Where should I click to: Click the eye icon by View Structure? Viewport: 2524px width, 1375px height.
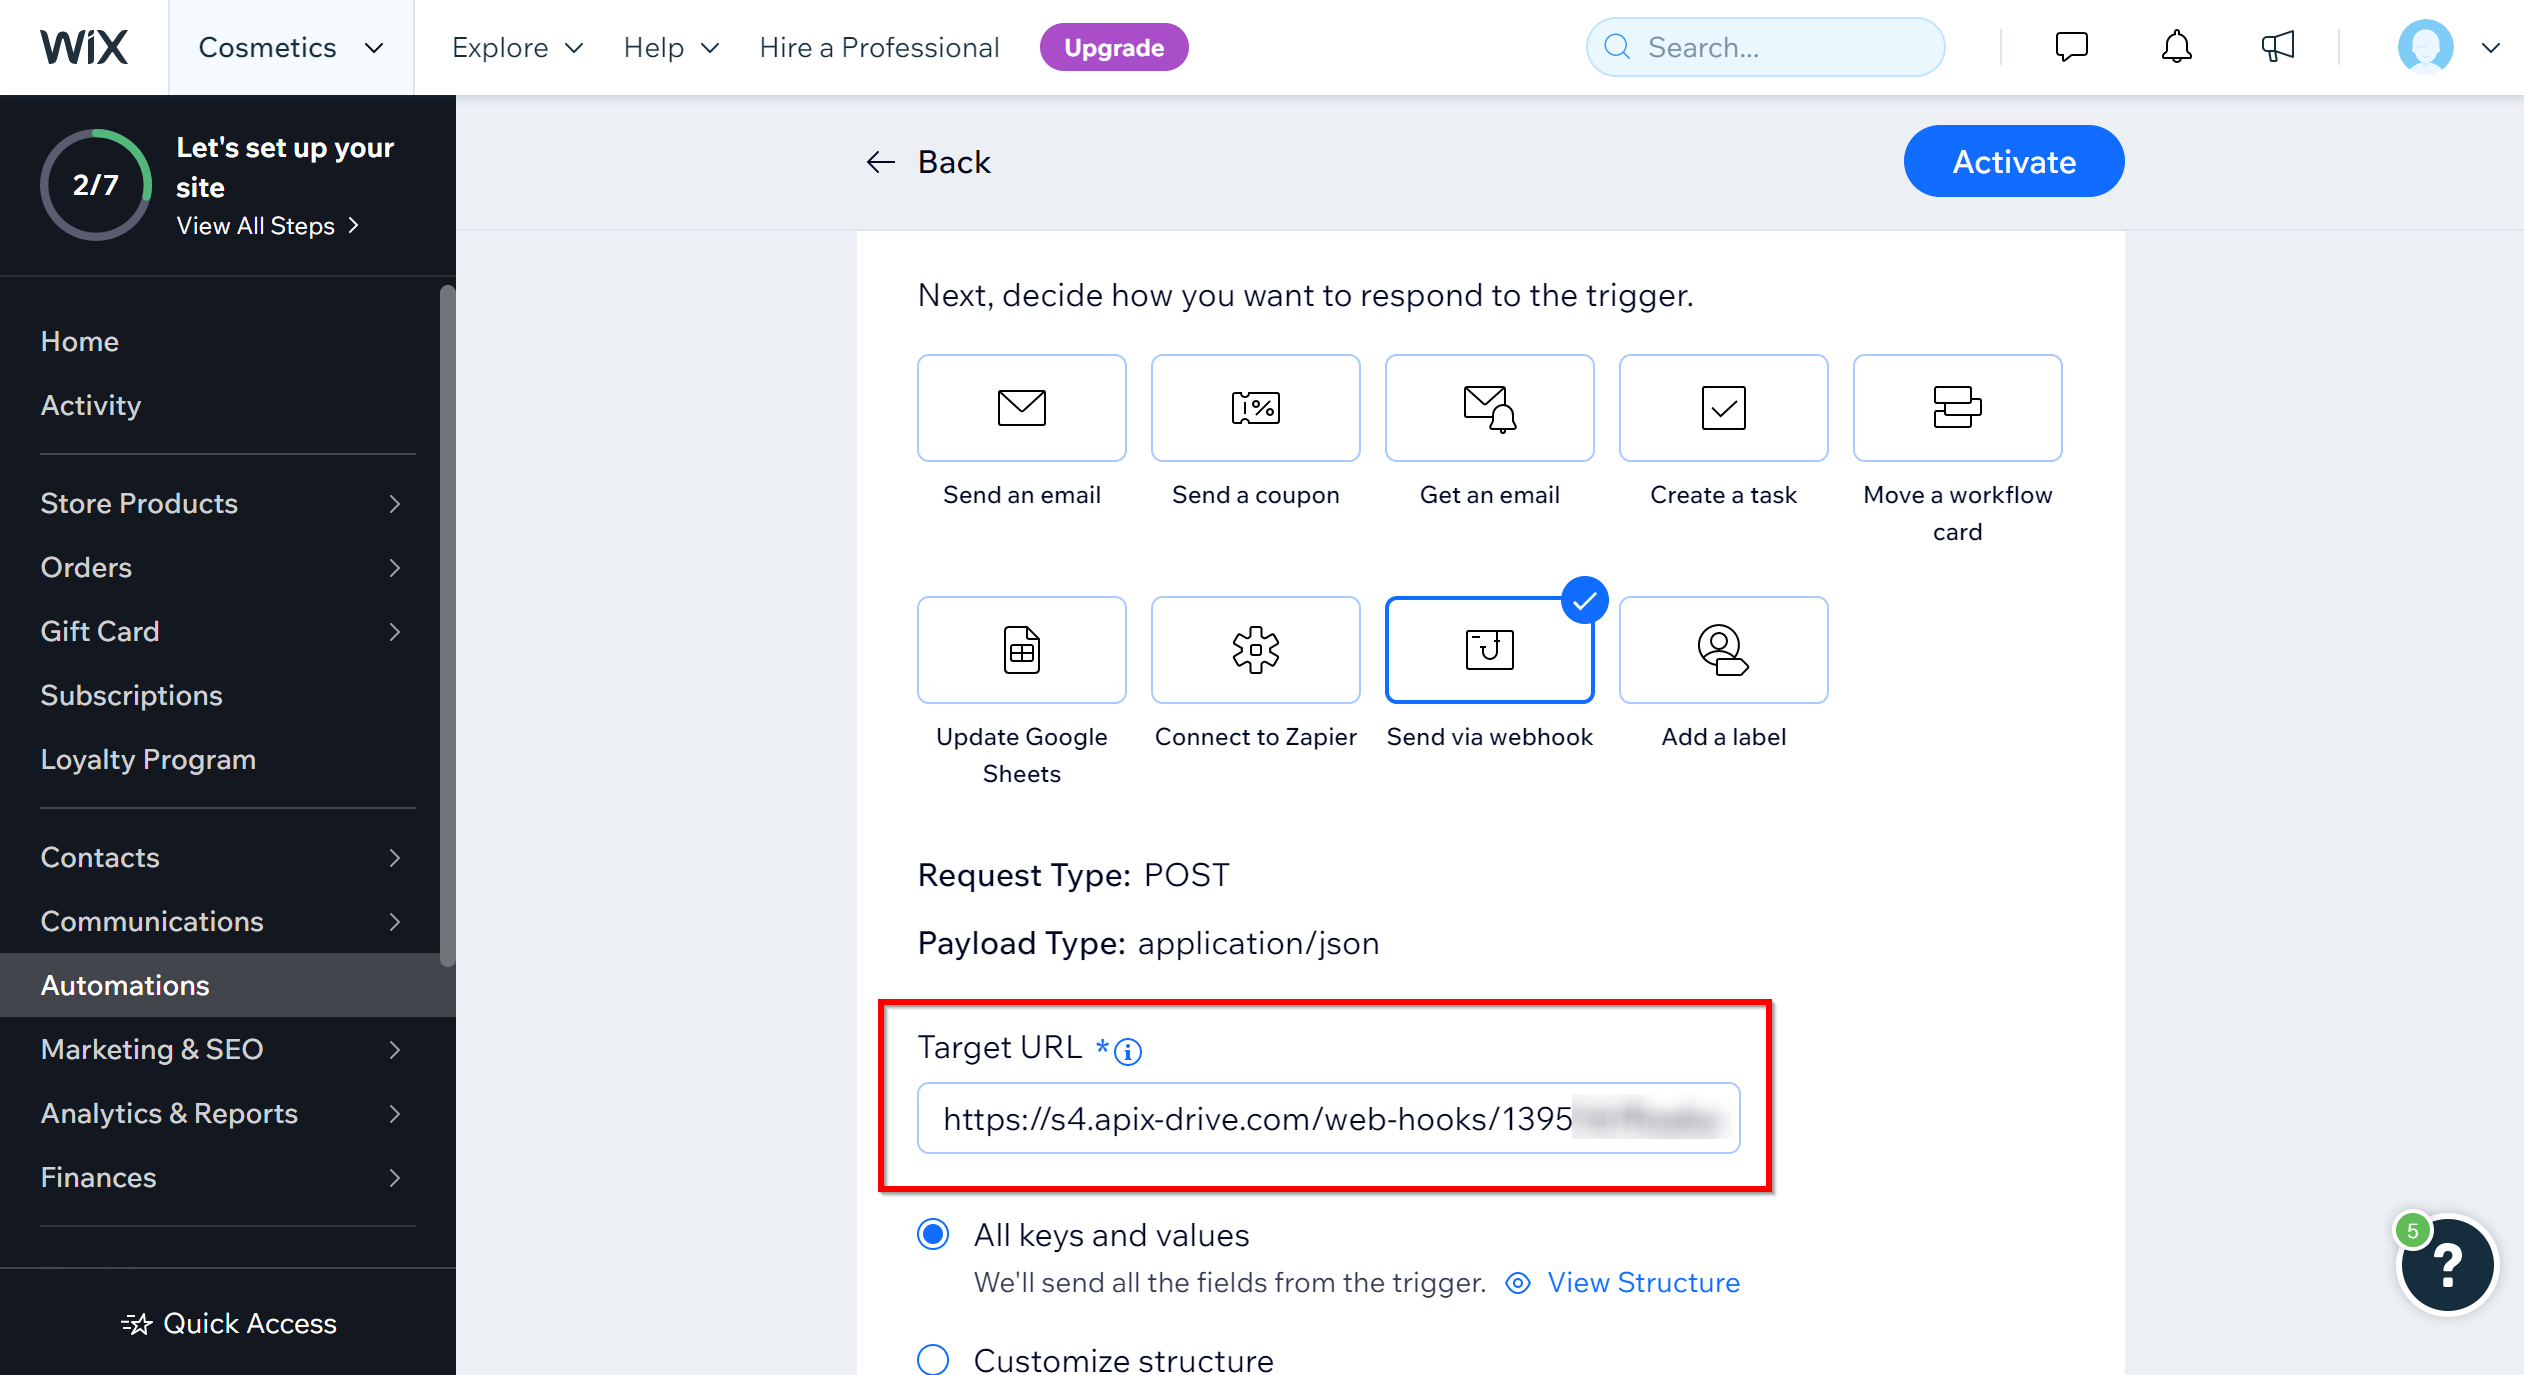[1518, 1283]
